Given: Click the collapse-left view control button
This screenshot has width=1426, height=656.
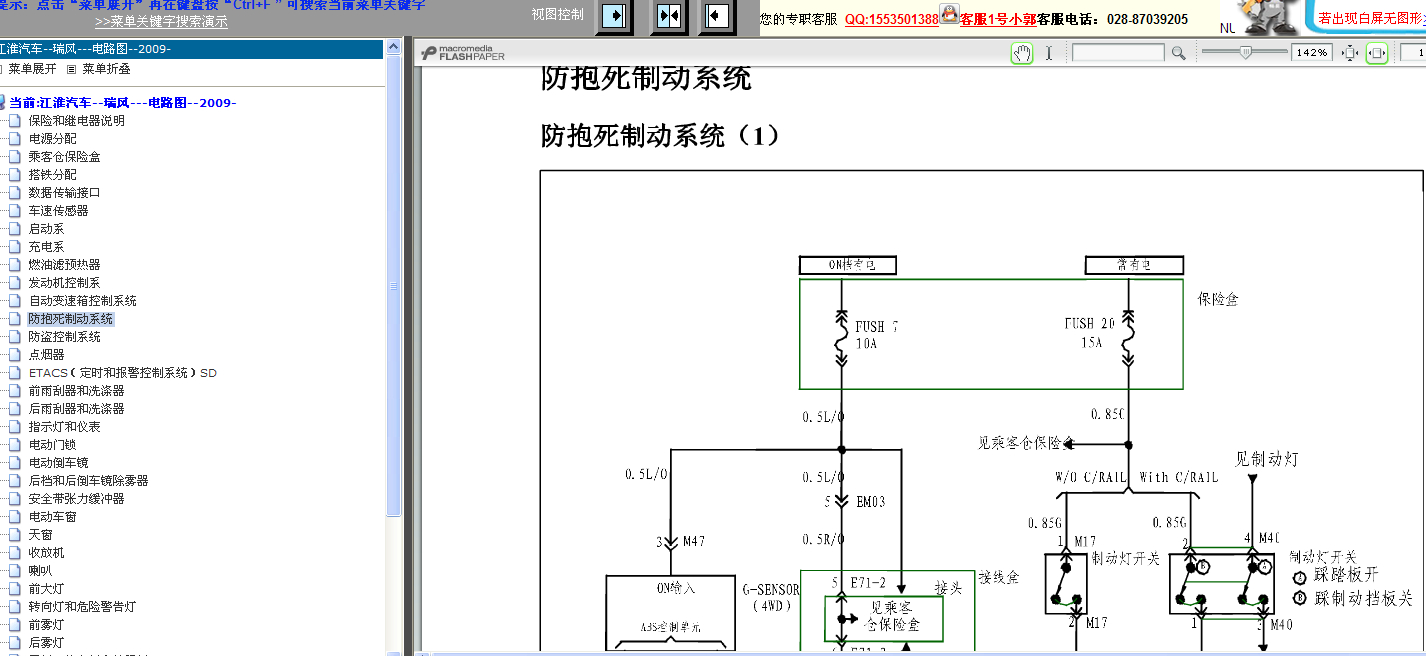Looking at the screenshot, I should tap(716, 16).
